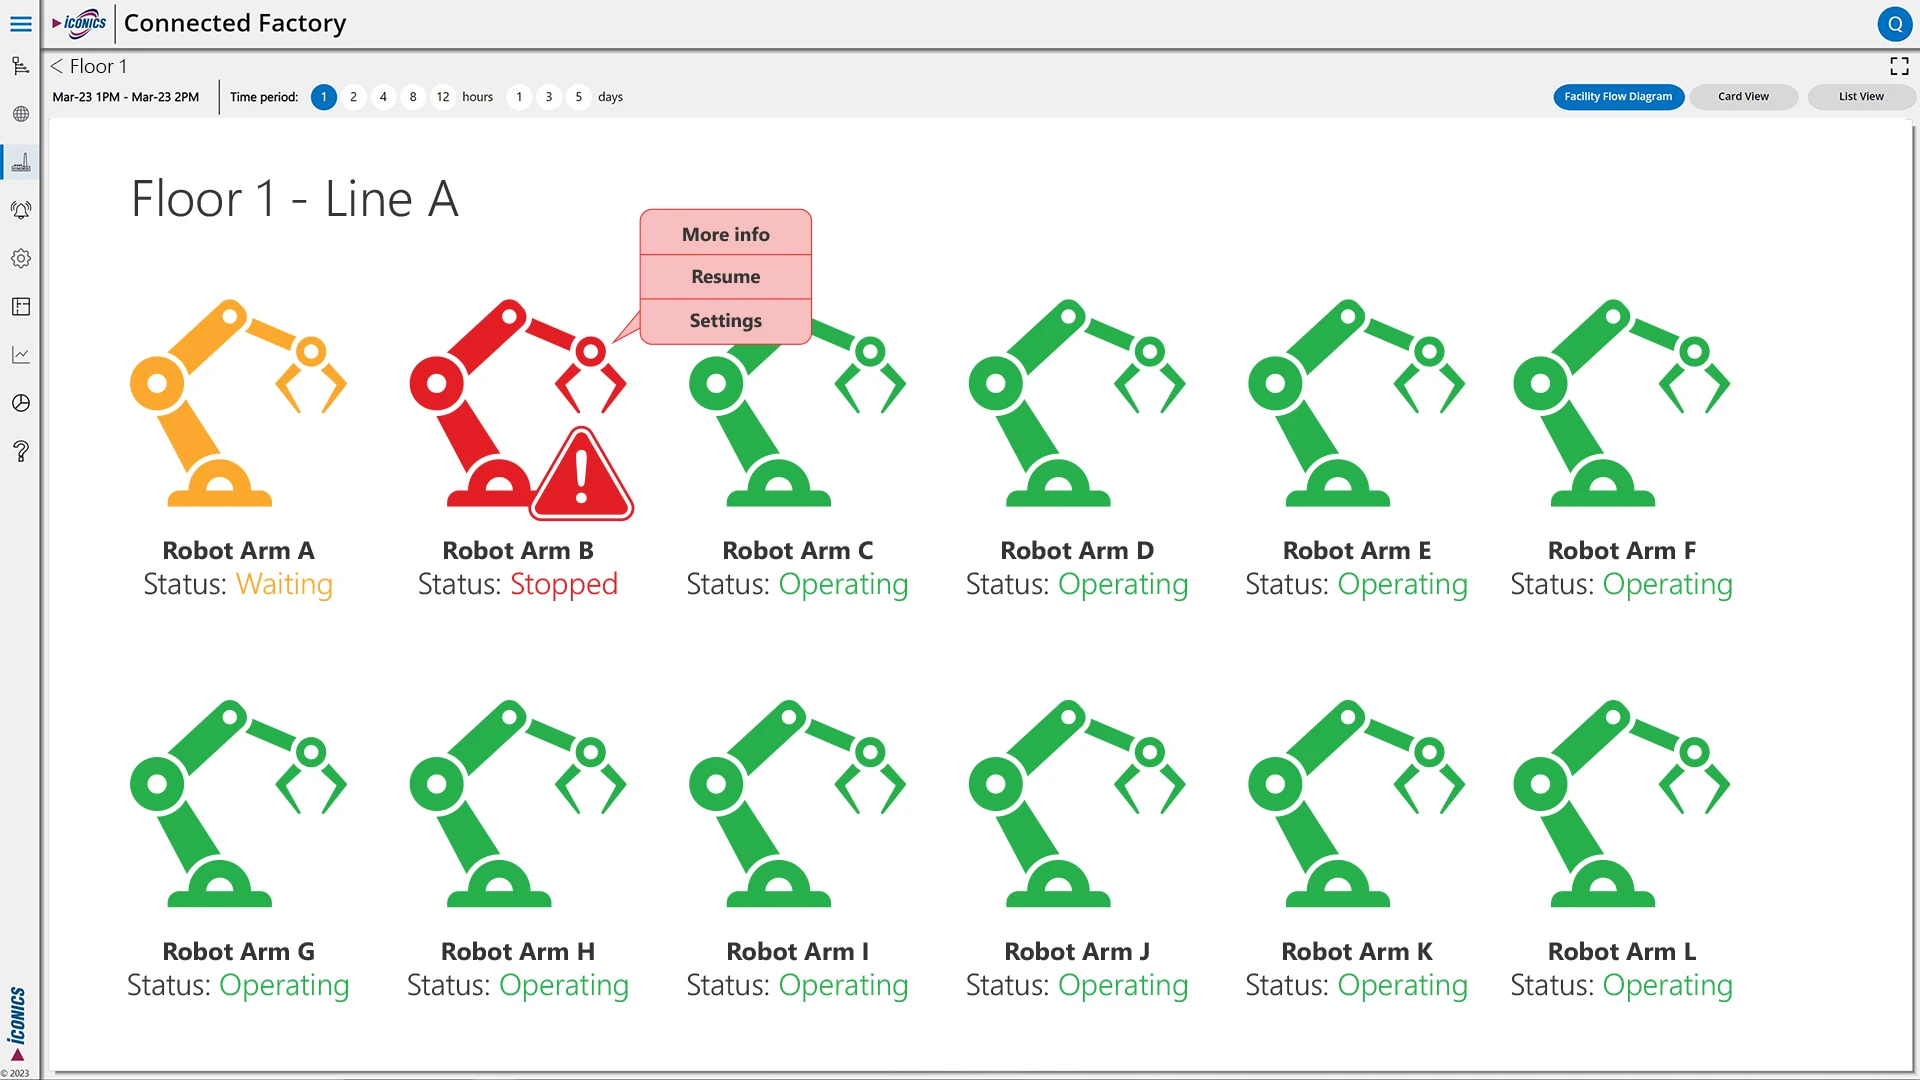Switch to Card View
The height and width of the screenshot is (1080, 1920).
pyautogui.click(x=1743, y=97)
